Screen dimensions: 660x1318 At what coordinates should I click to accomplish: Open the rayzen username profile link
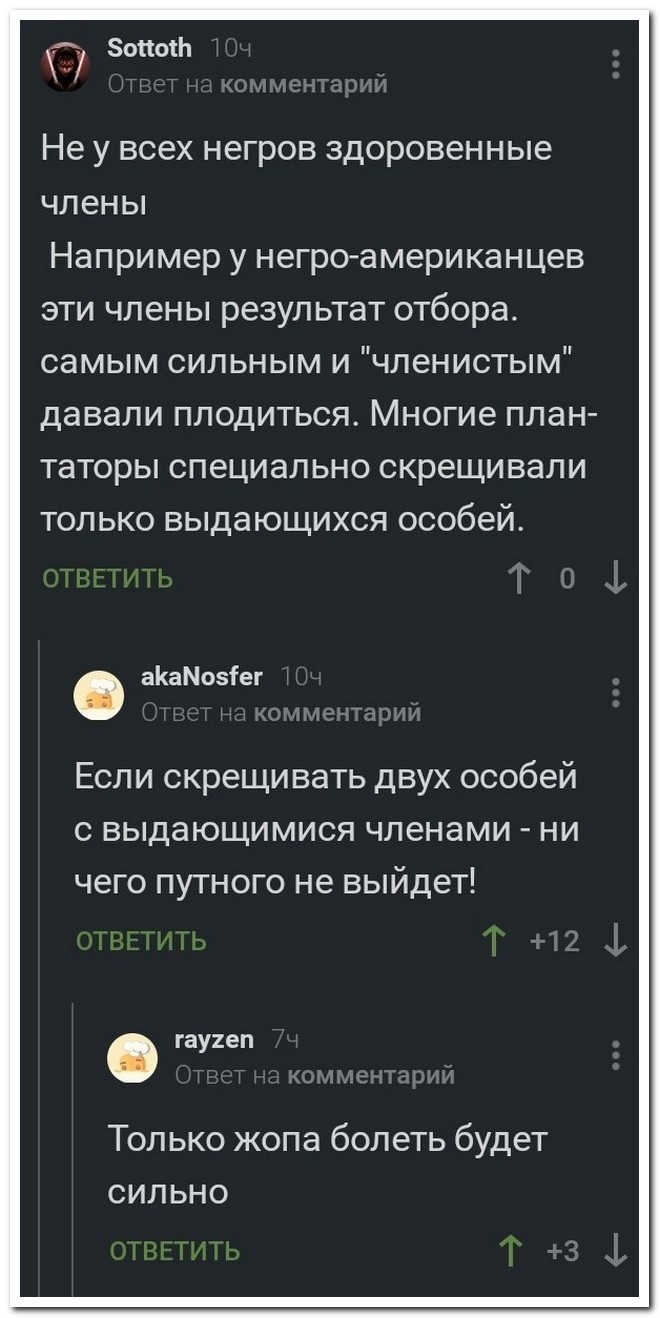pos(215,1039)
